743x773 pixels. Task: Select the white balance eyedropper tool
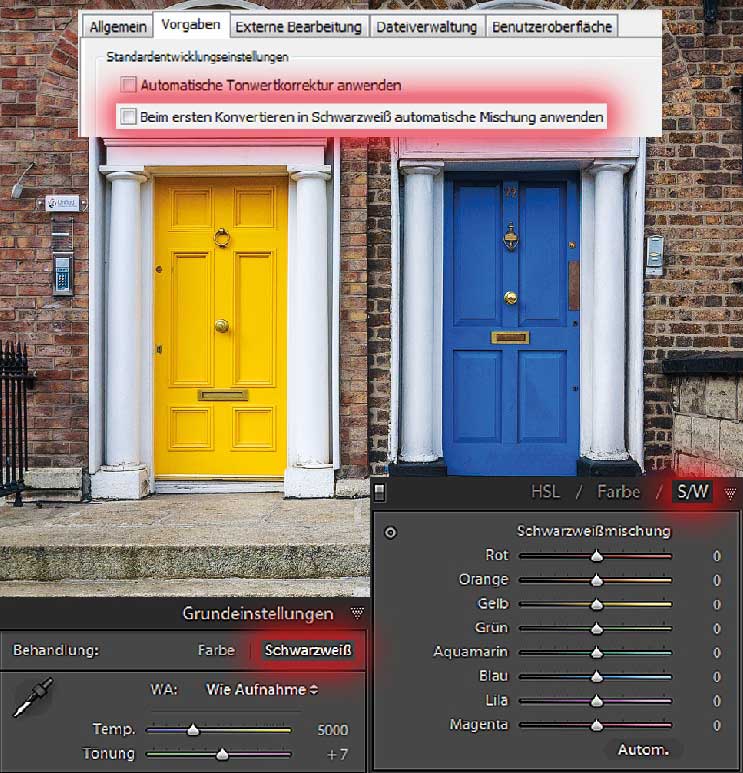[34, 697]
